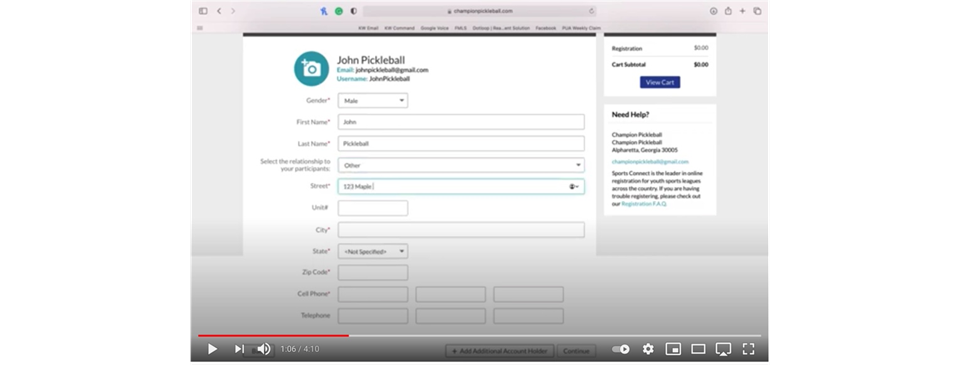Viewport: 960px width, 365px height.
Task: Click the Last Name field
Action: click(x=461, y=143)
